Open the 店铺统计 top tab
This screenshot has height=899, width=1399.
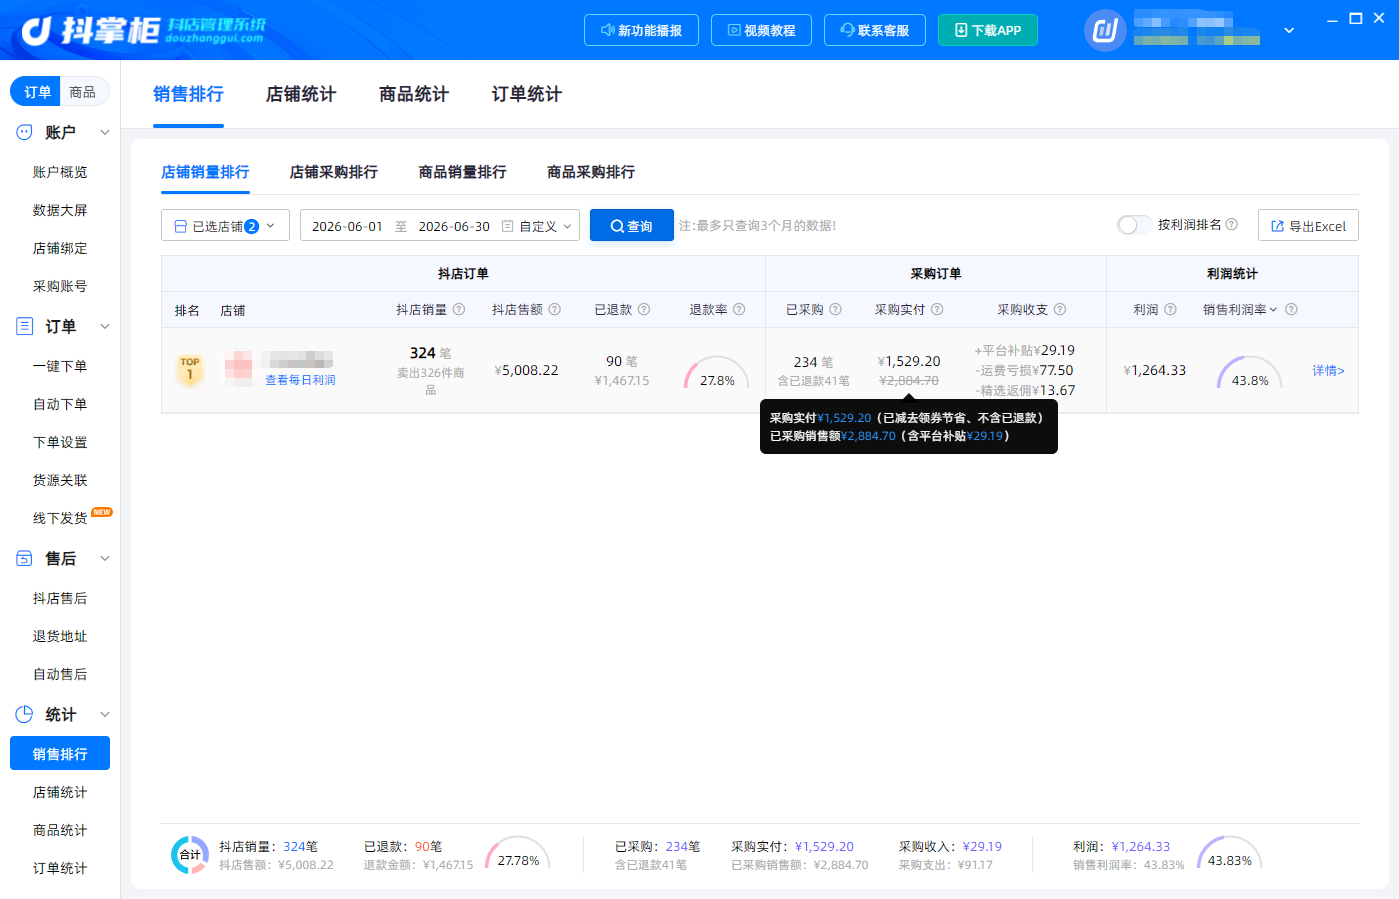[x=301, y=94]
